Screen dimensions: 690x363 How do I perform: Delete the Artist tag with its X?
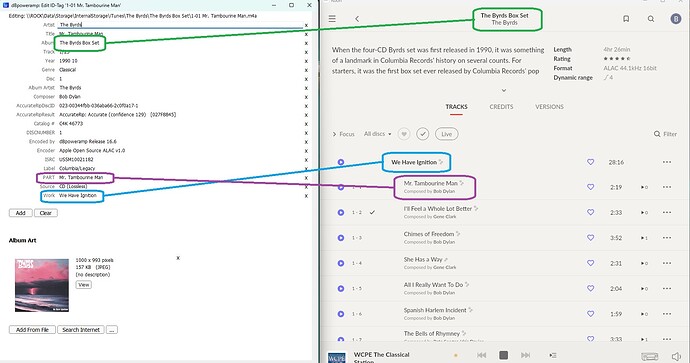306,25
